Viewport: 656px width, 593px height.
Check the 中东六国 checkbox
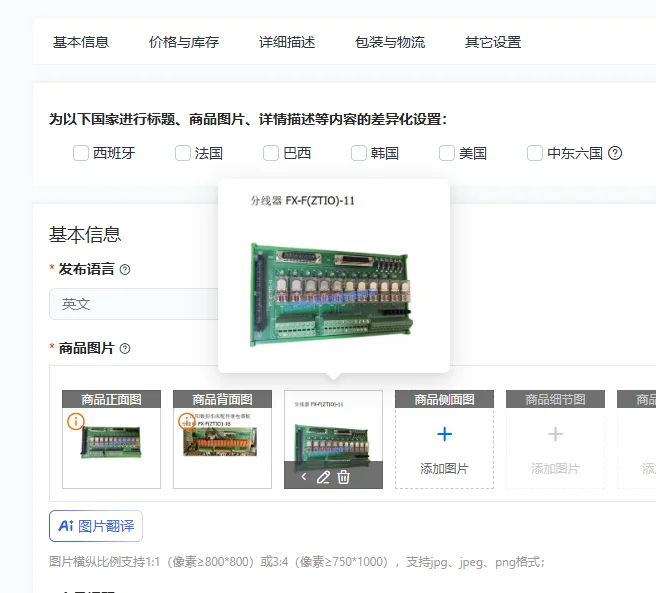point(535,153)
